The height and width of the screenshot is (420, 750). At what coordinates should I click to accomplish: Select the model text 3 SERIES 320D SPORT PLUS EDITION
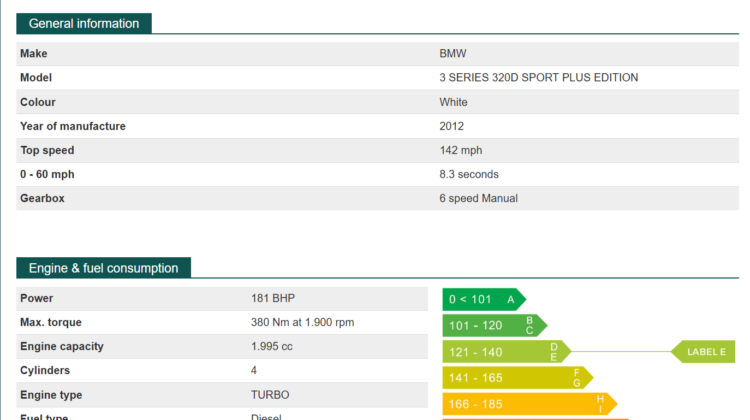[539, 77]
